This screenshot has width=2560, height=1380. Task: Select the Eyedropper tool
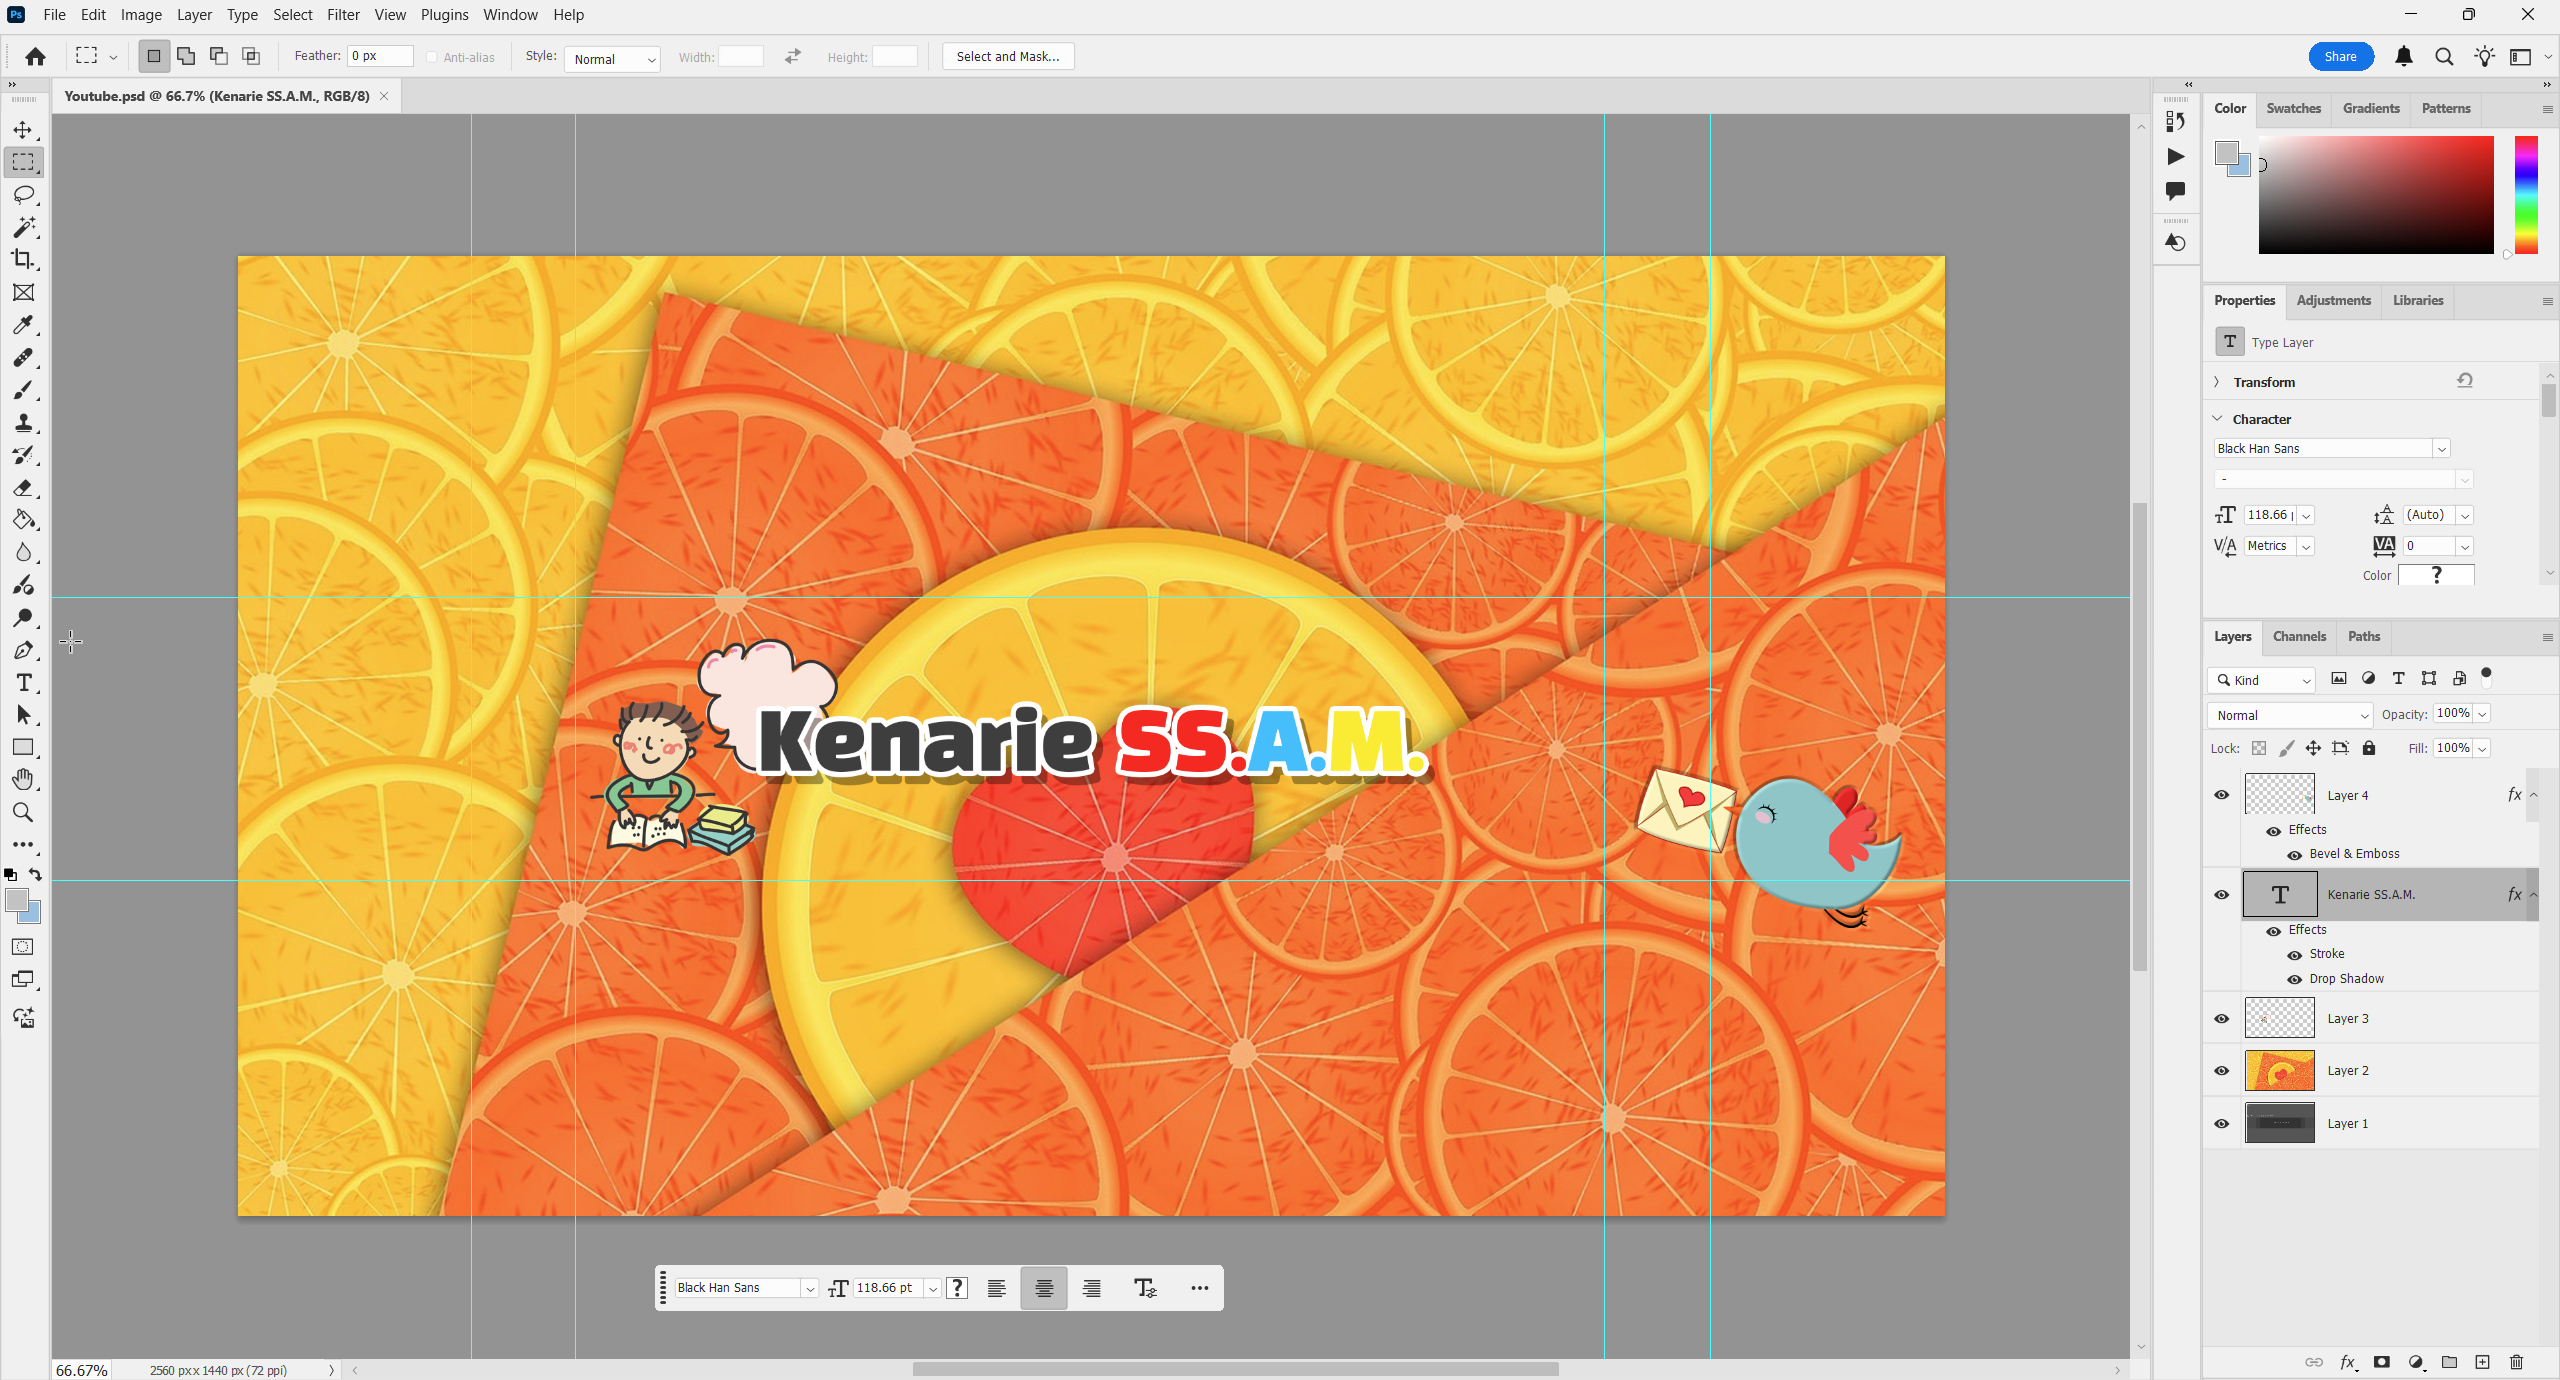[x=23, y=325]
